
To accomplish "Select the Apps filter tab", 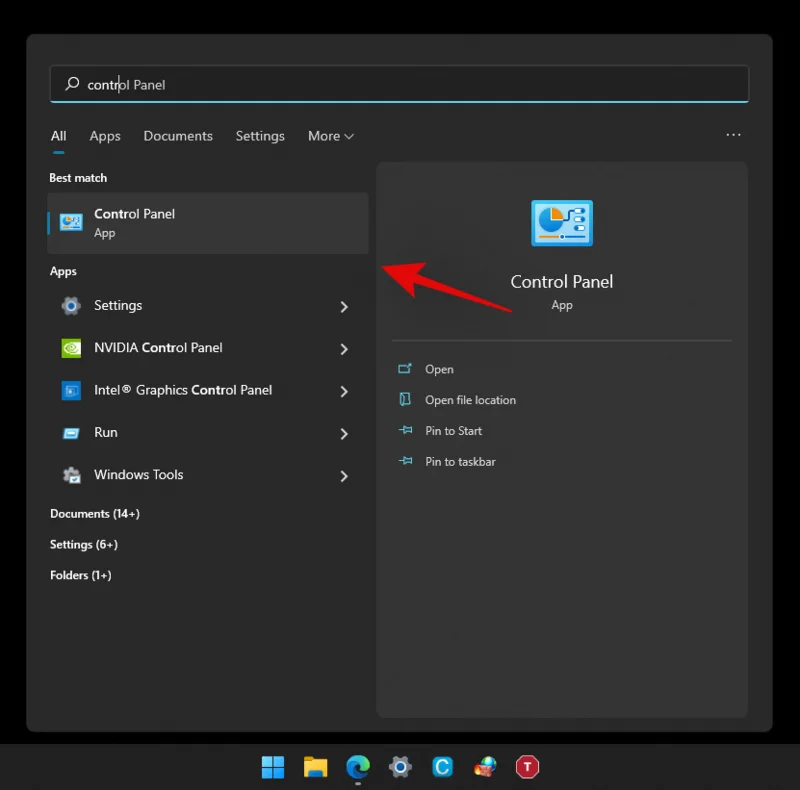I will (104, 136).
